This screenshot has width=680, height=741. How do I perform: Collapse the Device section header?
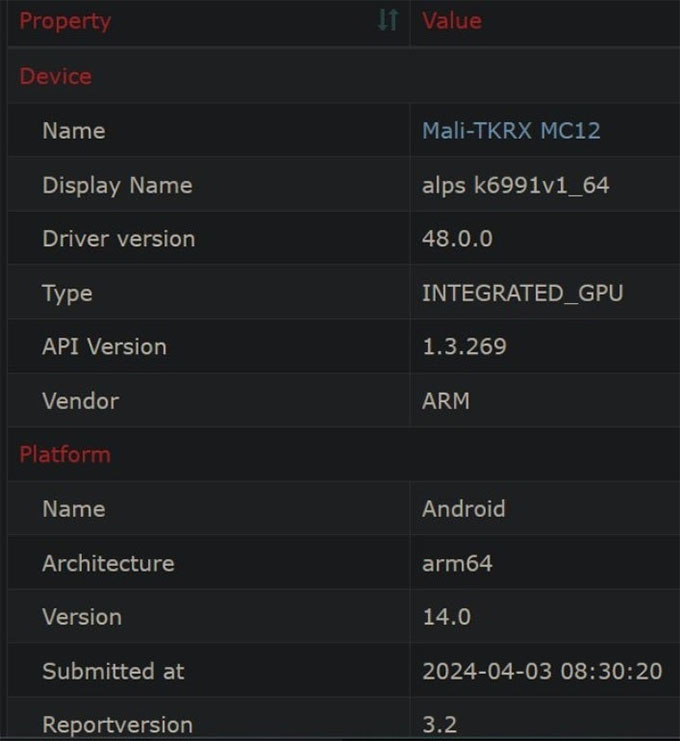click(x=56, y=77)
